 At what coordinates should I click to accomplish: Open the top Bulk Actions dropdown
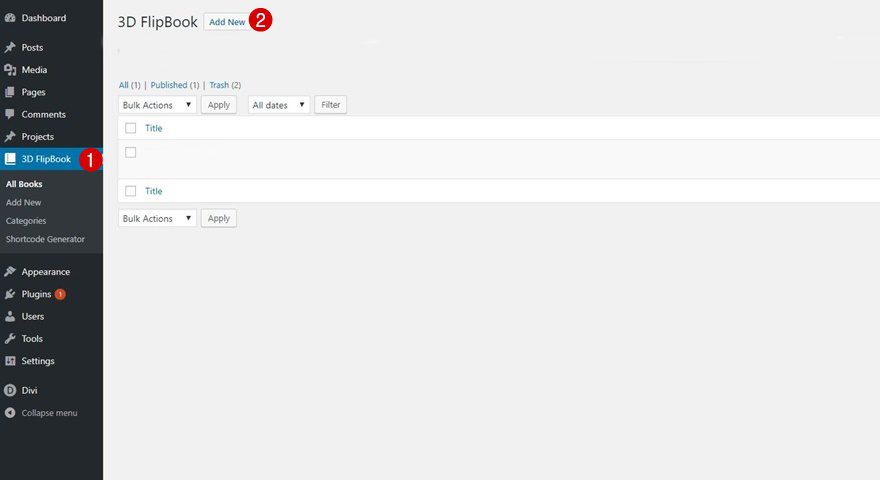pos(157,105)
